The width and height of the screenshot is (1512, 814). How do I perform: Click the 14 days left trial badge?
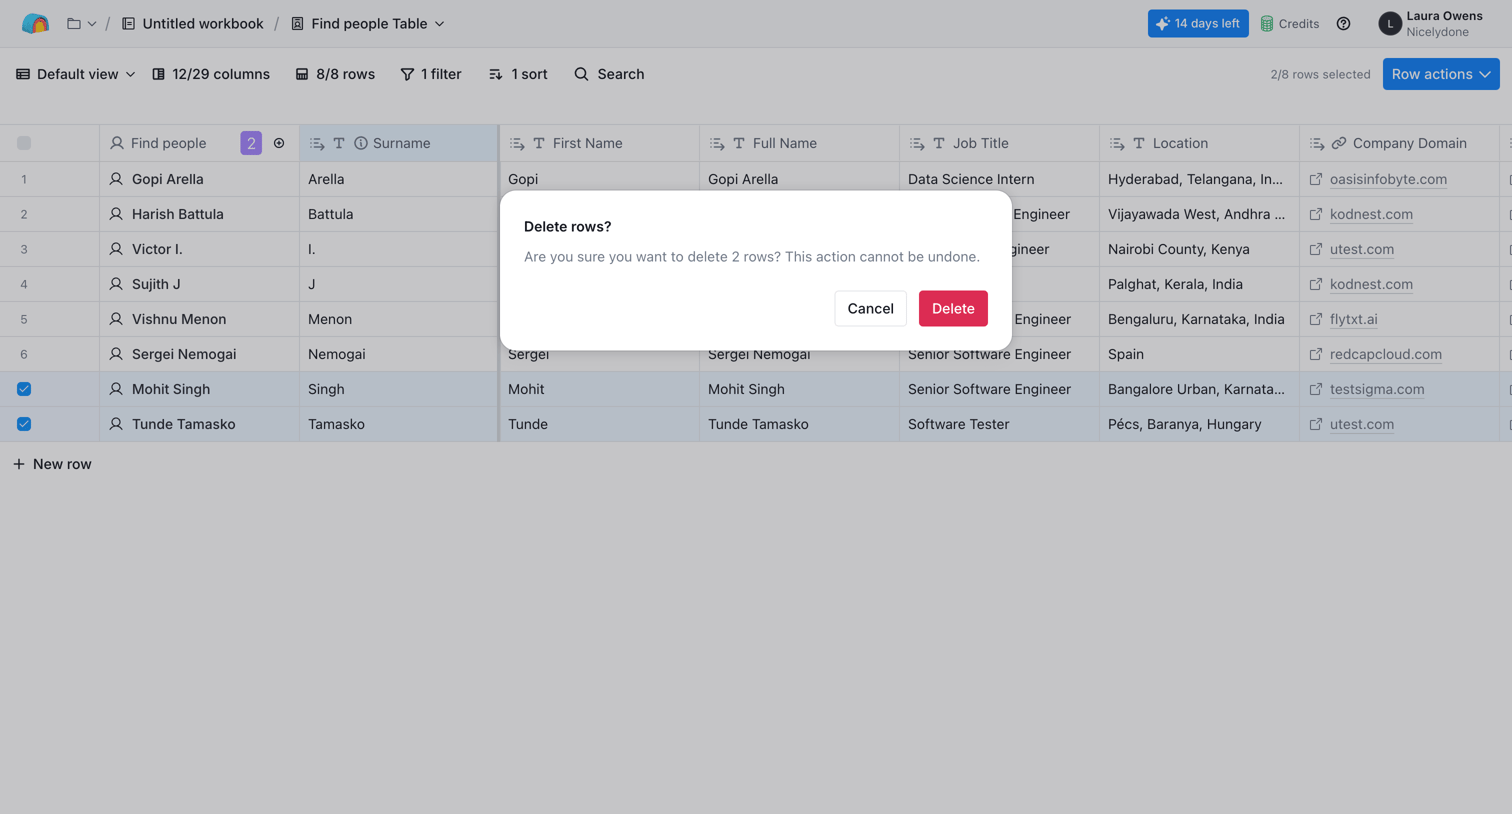point(1198,23)
